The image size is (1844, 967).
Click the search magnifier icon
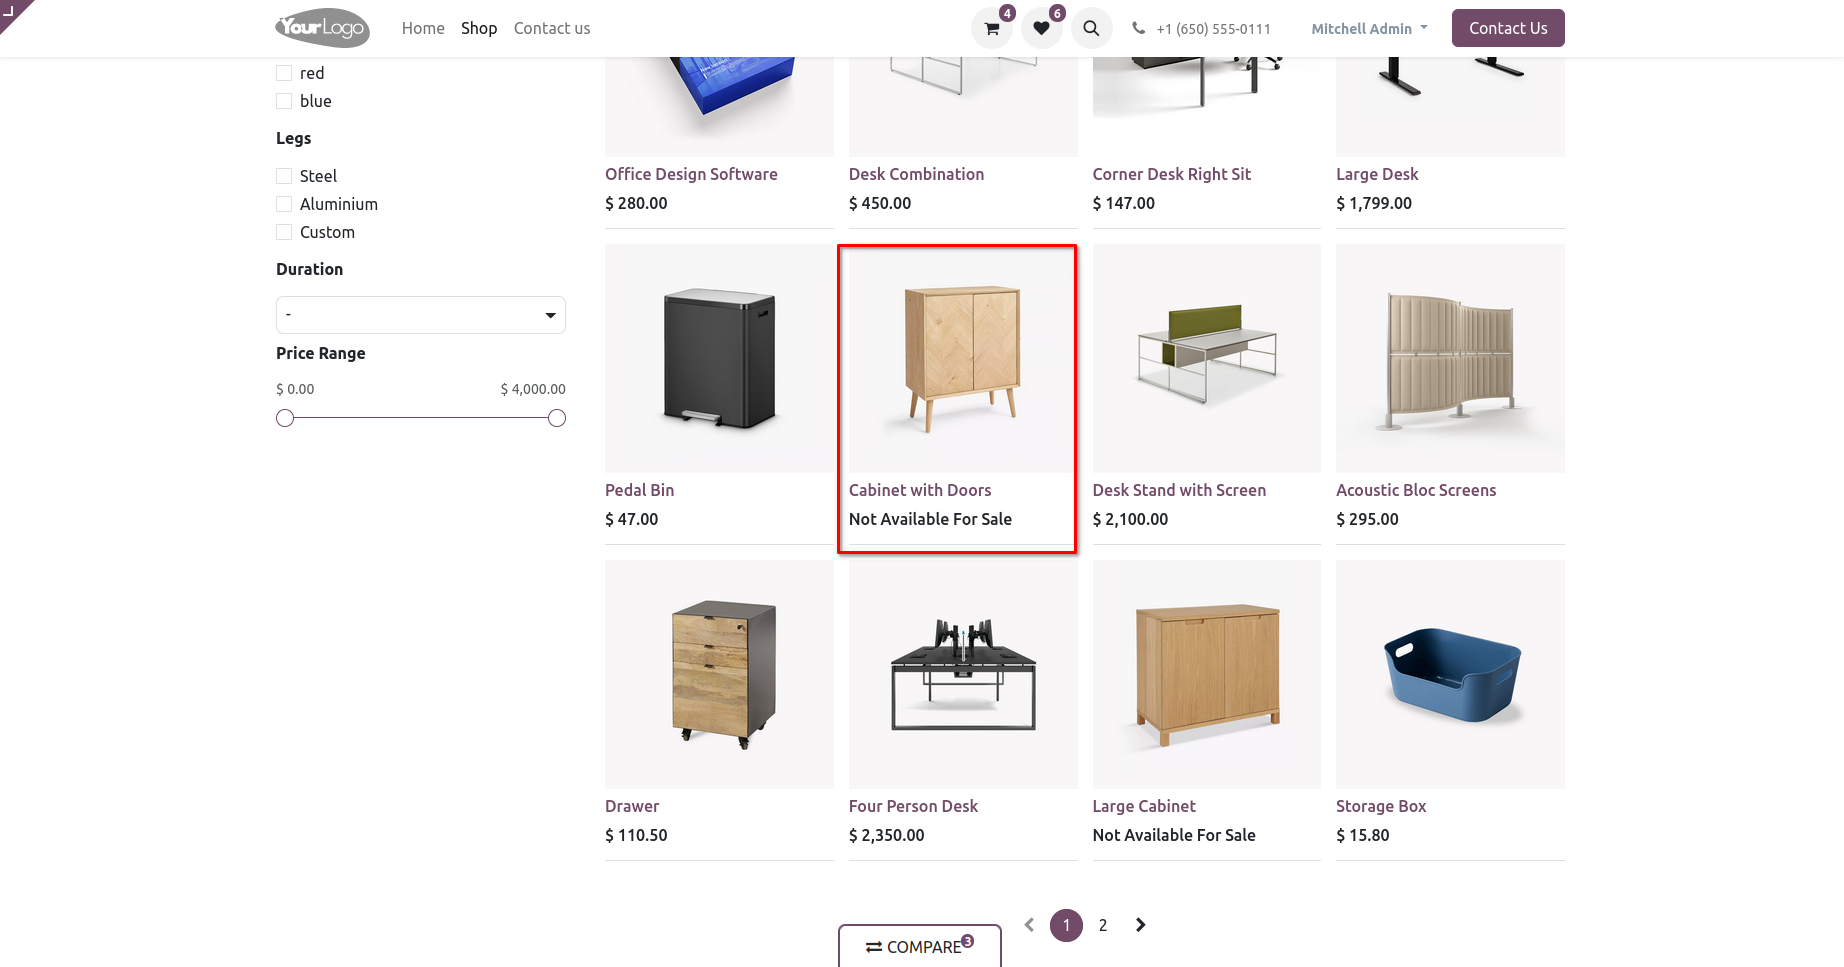tap(1091, 29)
